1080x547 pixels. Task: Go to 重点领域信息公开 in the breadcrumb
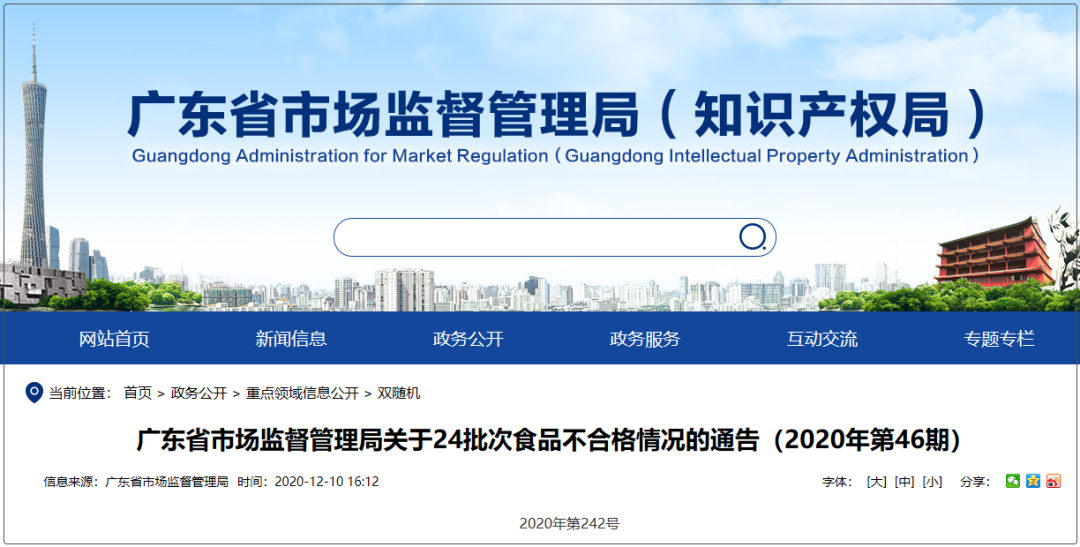click(x=302, y=393)
